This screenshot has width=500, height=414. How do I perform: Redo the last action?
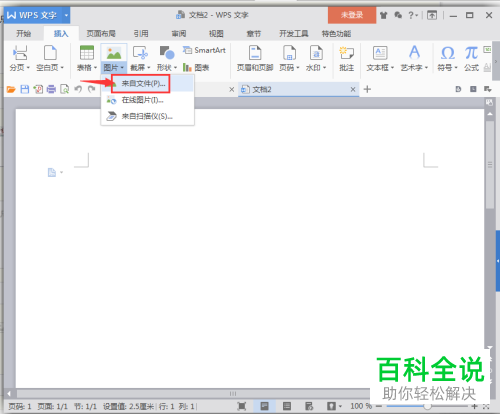point(91,89)
